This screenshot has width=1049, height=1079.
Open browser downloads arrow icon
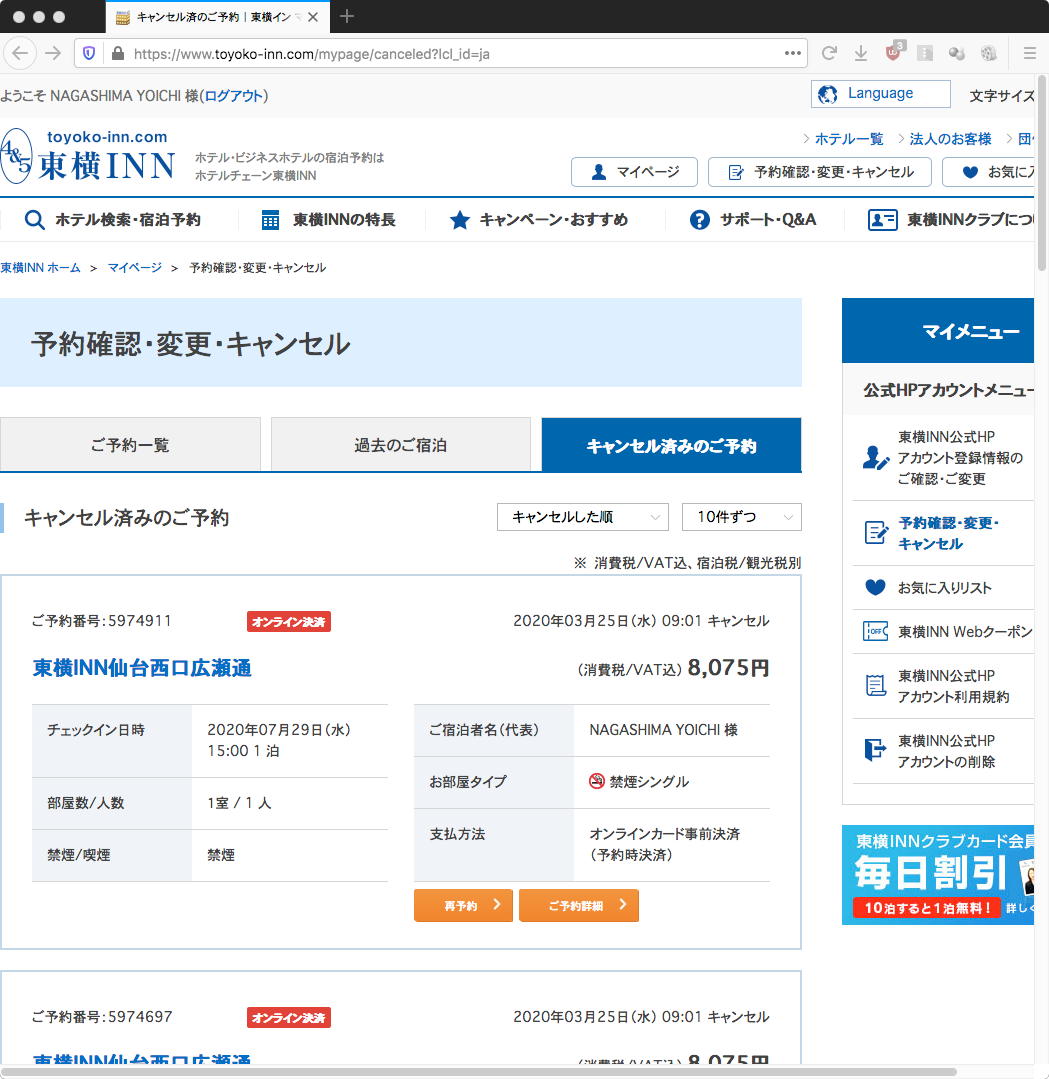[860, 53]
